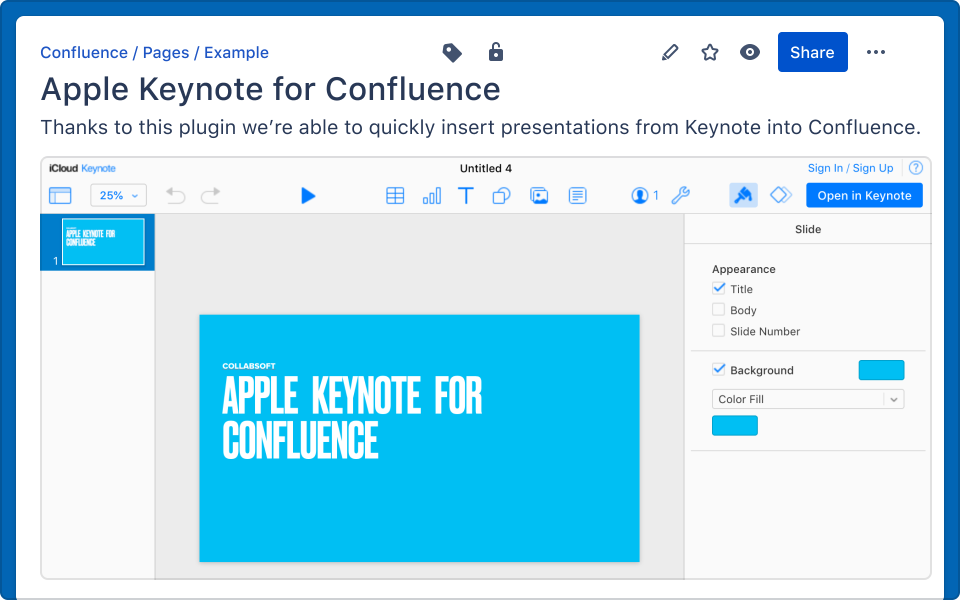960x600 pixels.
Task: Enable the Body checkbox
Action: pyautogui.click(x=718, y=310)
